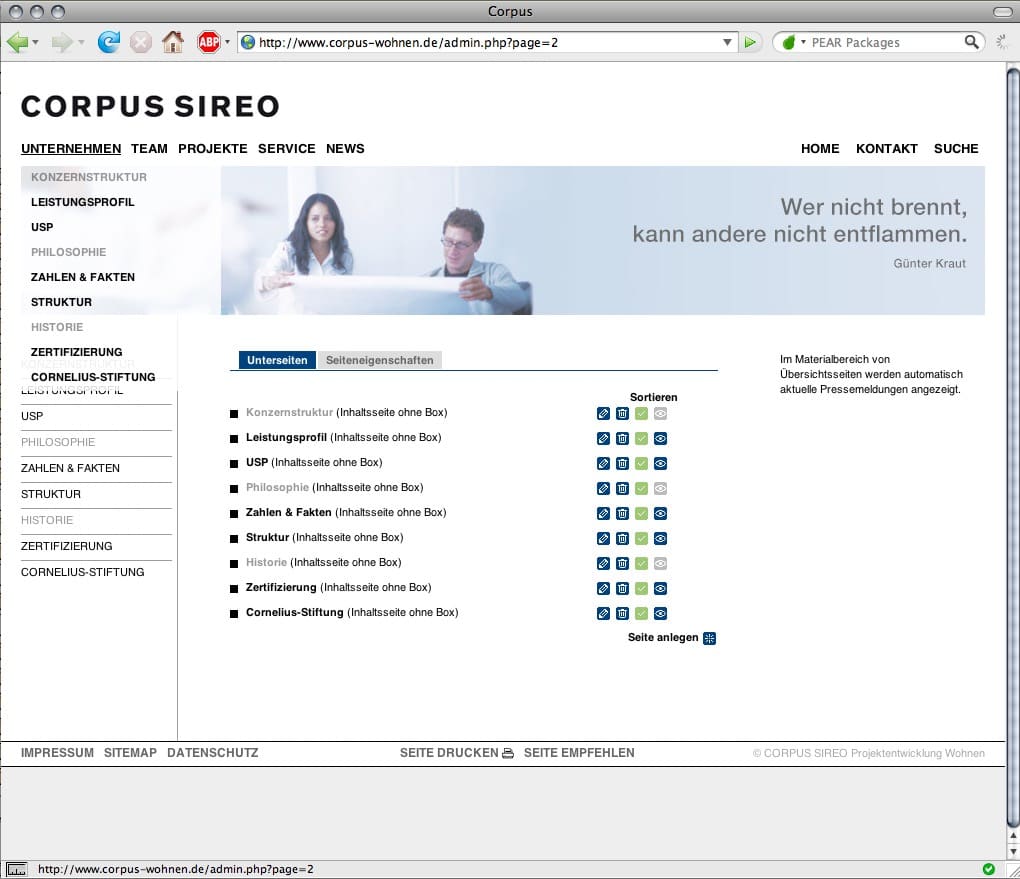This screenshot has width=1020, height=879.
Task: Click the trash icon in the Struktur row
Action: pyautogui.click(x=623, y=539)
